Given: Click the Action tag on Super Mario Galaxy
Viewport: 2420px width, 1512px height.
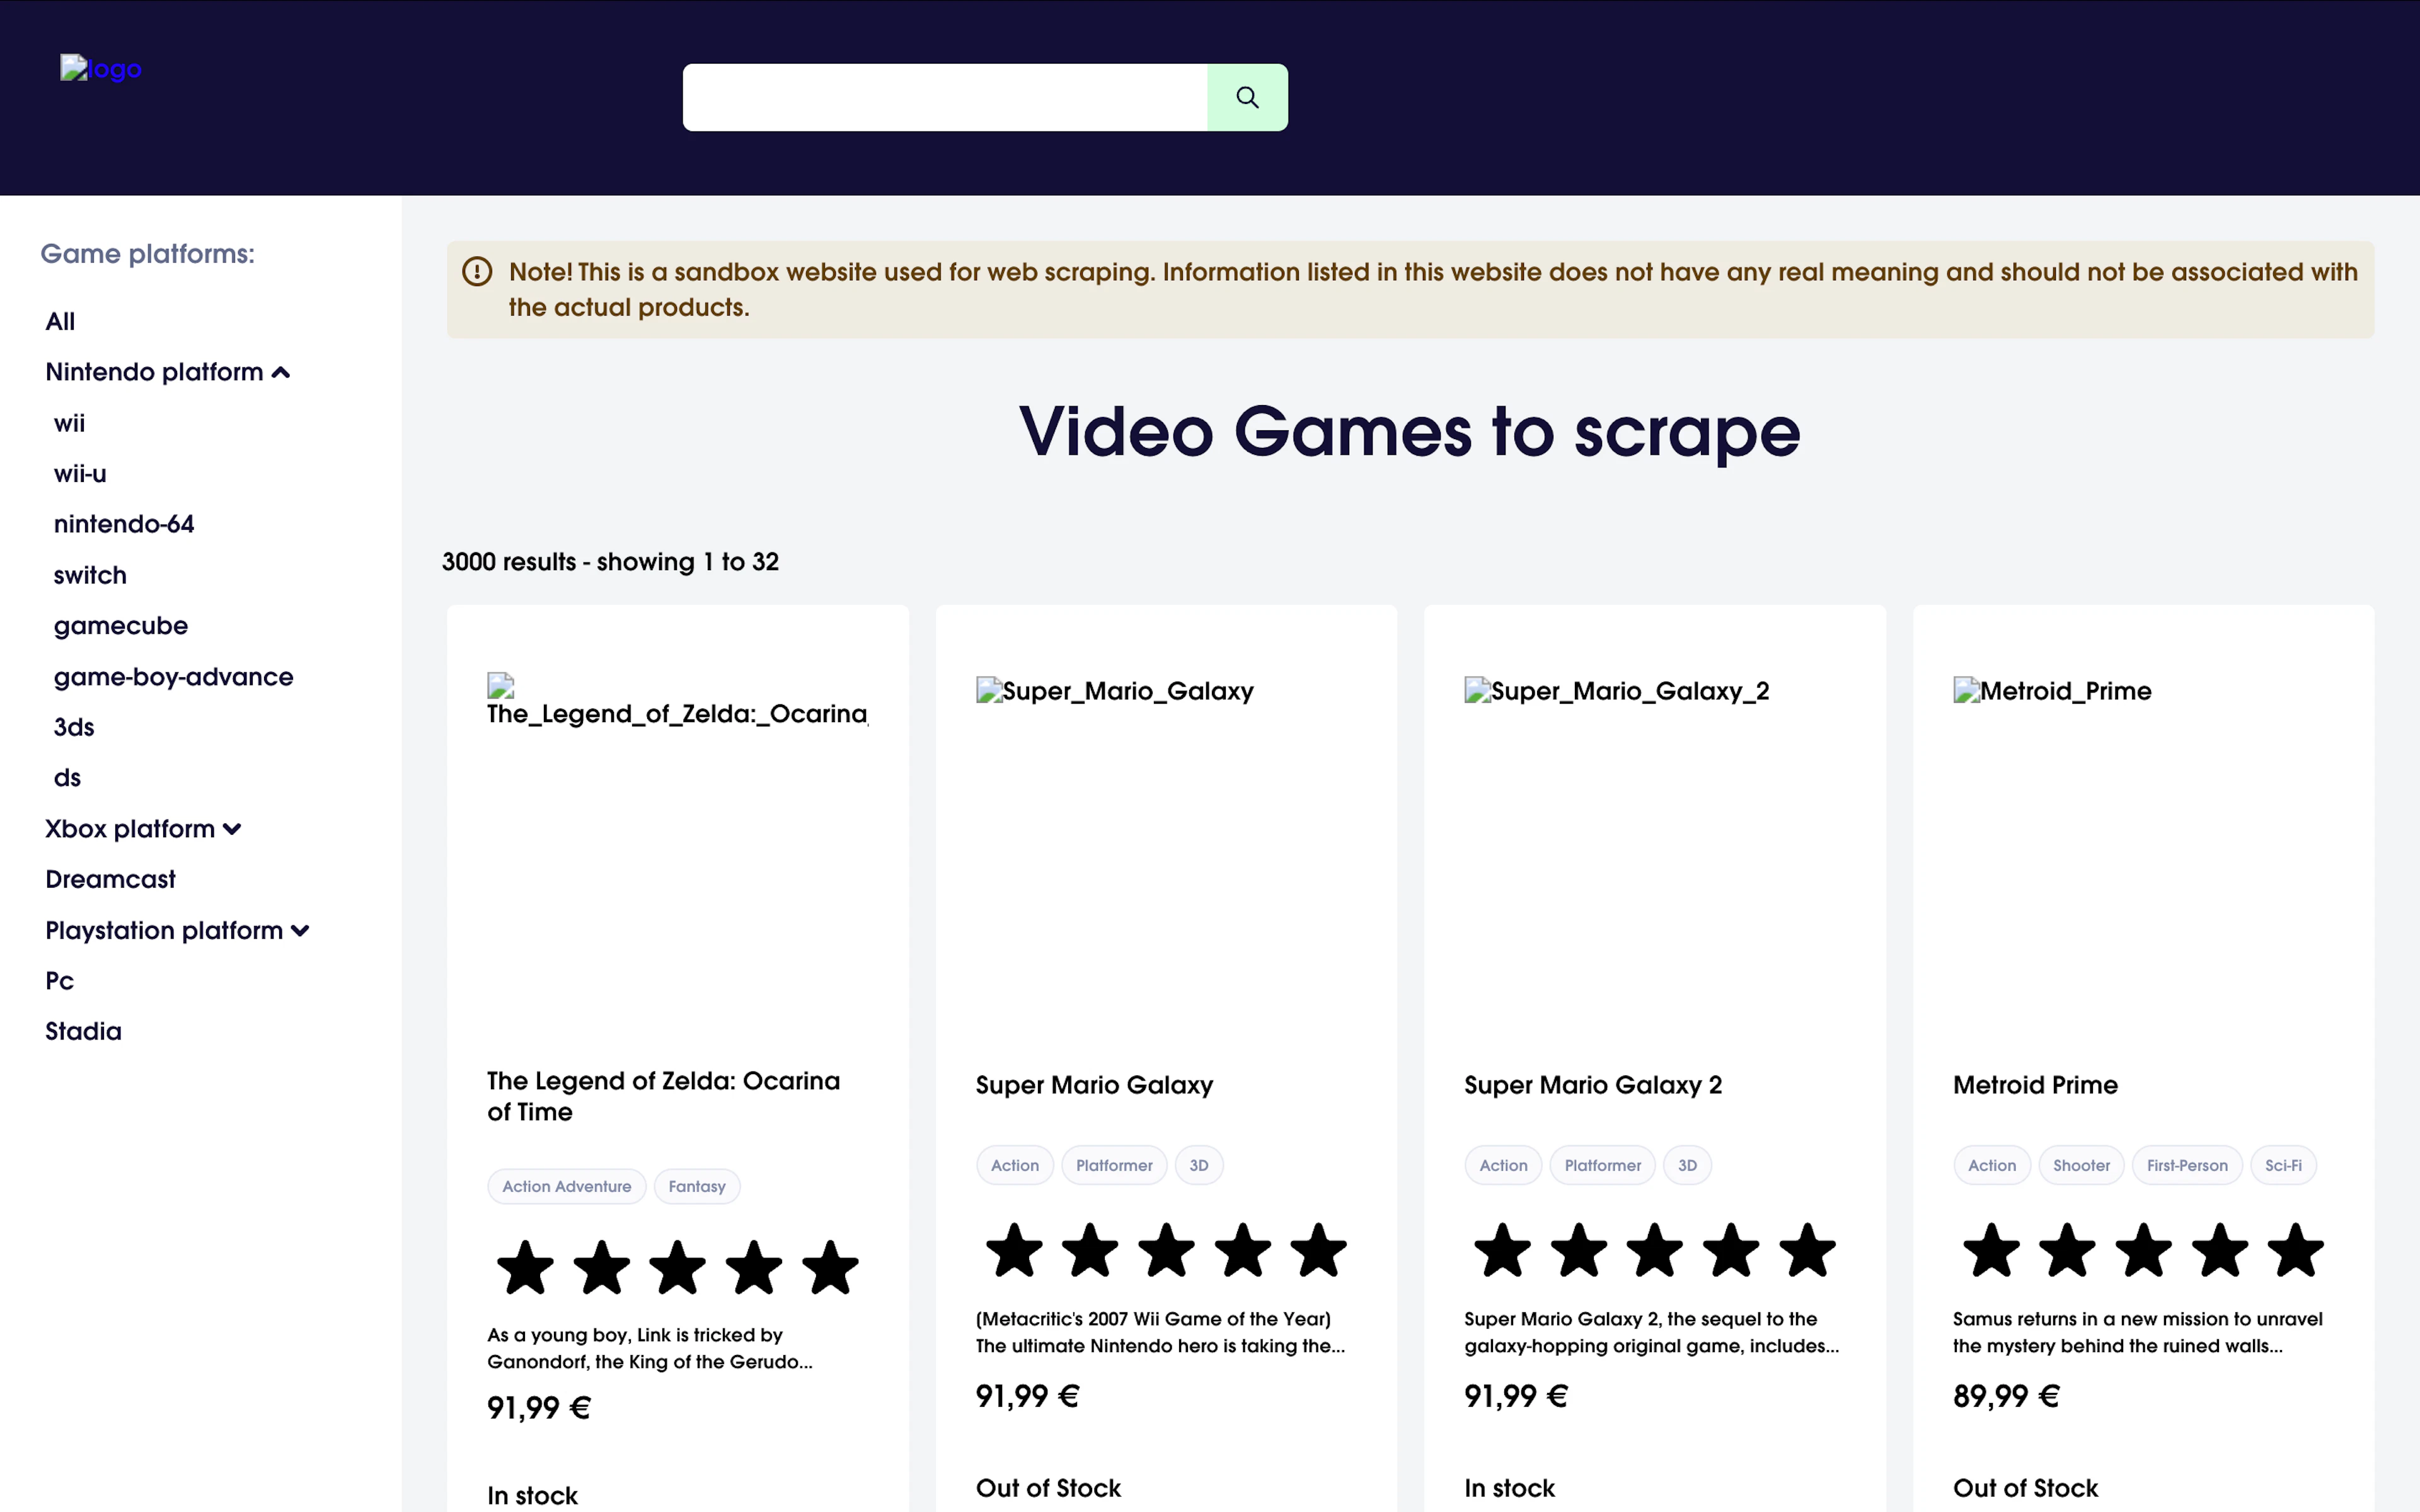Looking at the screenshot, I should click(x=1015, y=1166).
